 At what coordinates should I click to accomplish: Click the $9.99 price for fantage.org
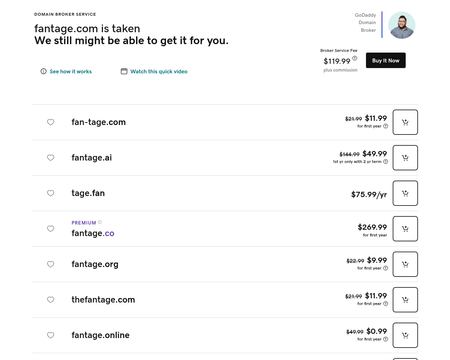(x=377, y=260)
